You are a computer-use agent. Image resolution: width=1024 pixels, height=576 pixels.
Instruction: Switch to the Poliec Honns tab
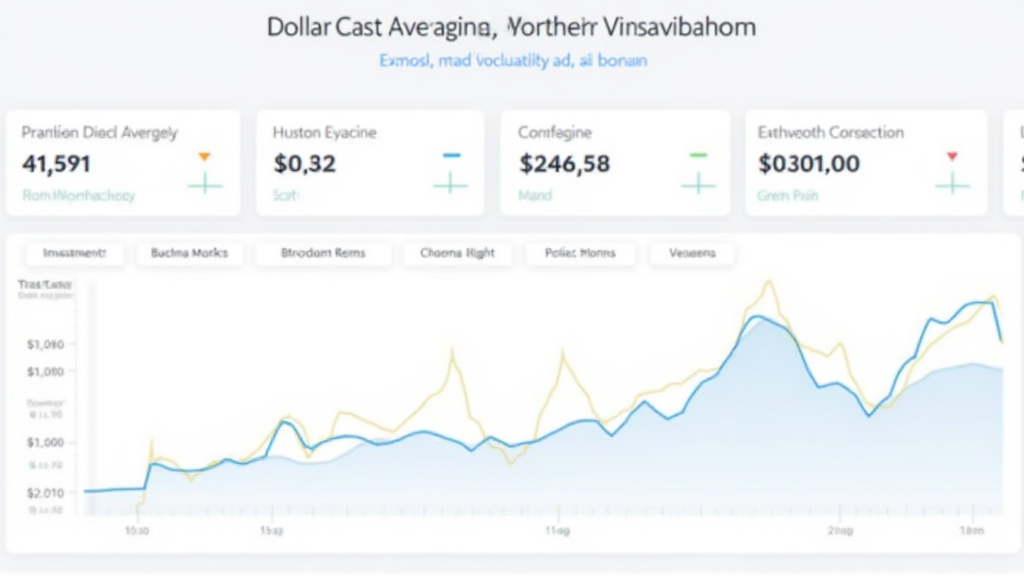click(x=580, y=253)
